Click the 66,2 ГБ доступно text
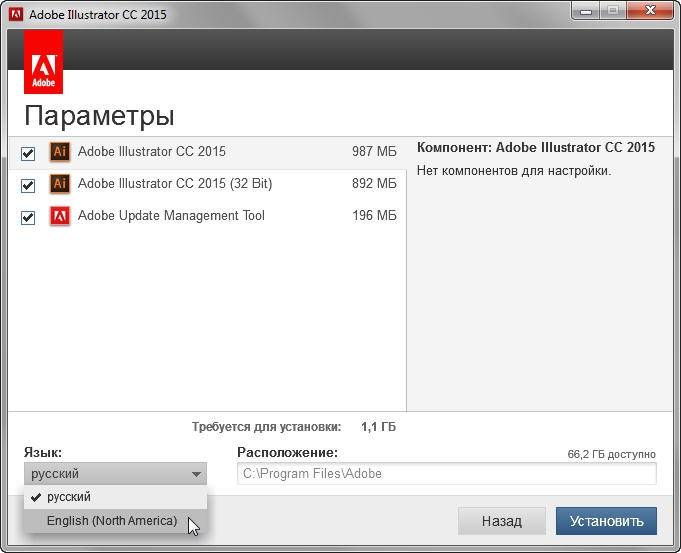The width and height of the screenshot is (681, 553). (612, 454)
